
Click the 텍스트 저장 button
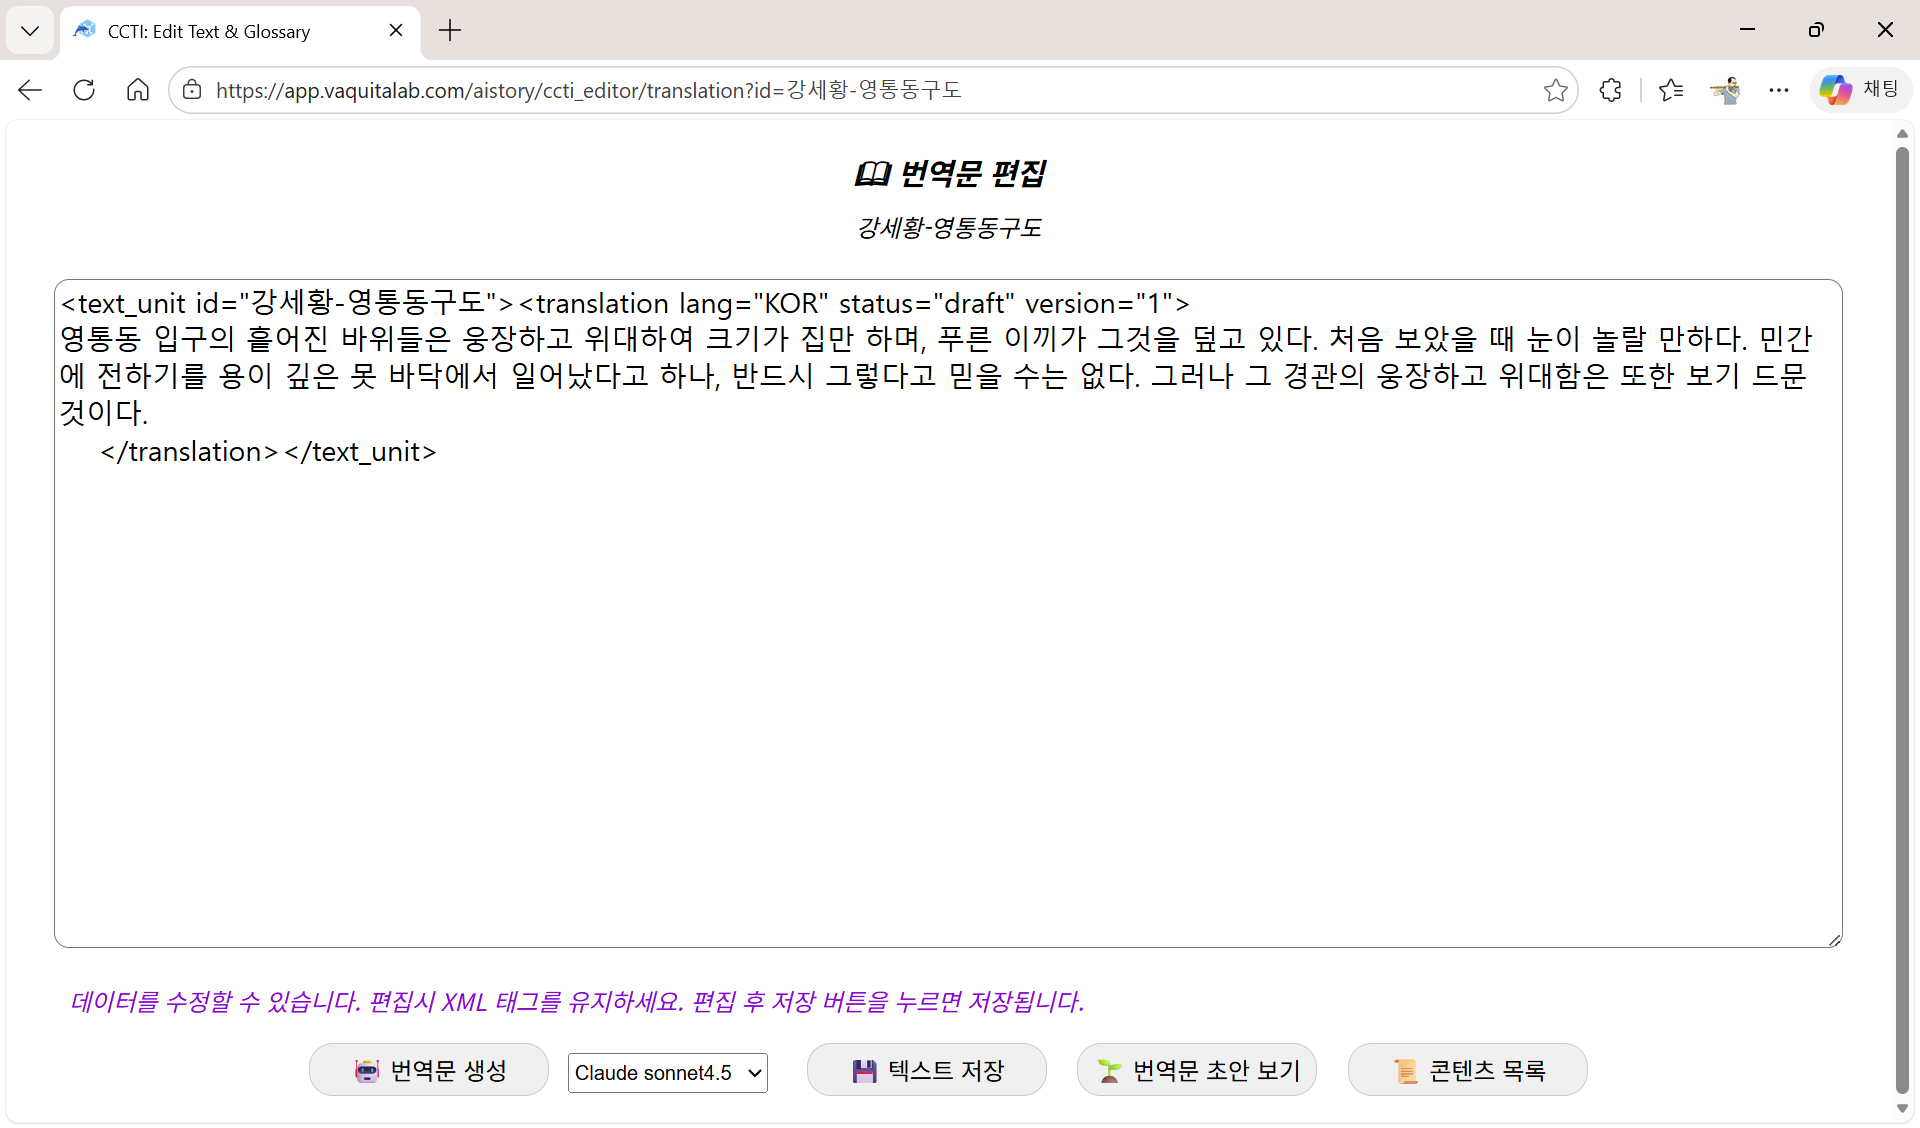(x=927, y=1070)
